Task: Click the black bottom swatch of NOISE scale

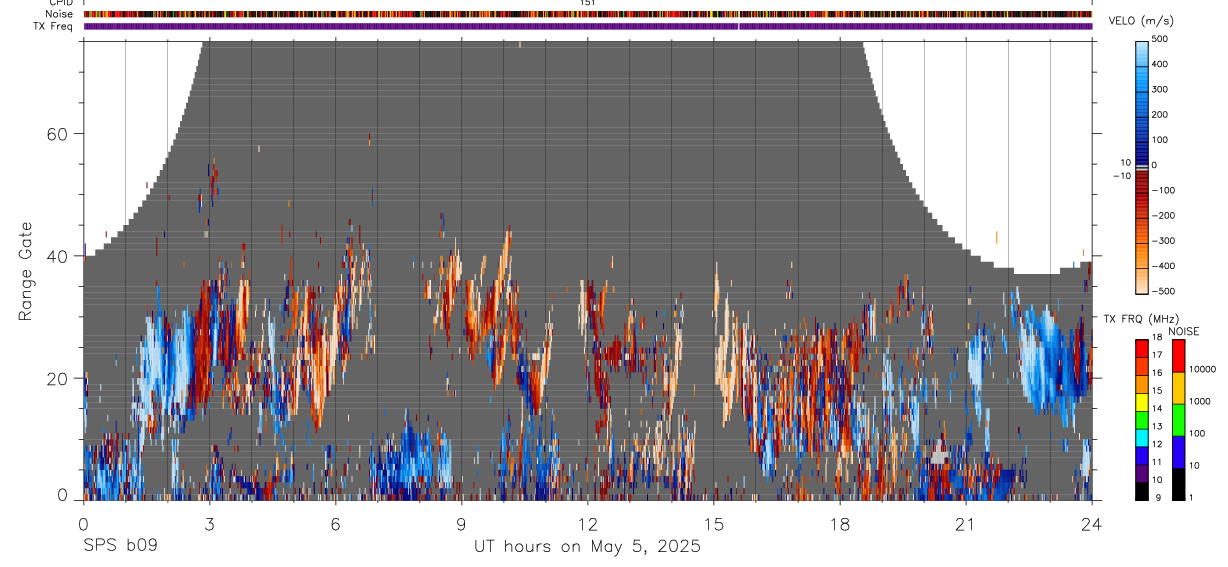Action: 1178,484
